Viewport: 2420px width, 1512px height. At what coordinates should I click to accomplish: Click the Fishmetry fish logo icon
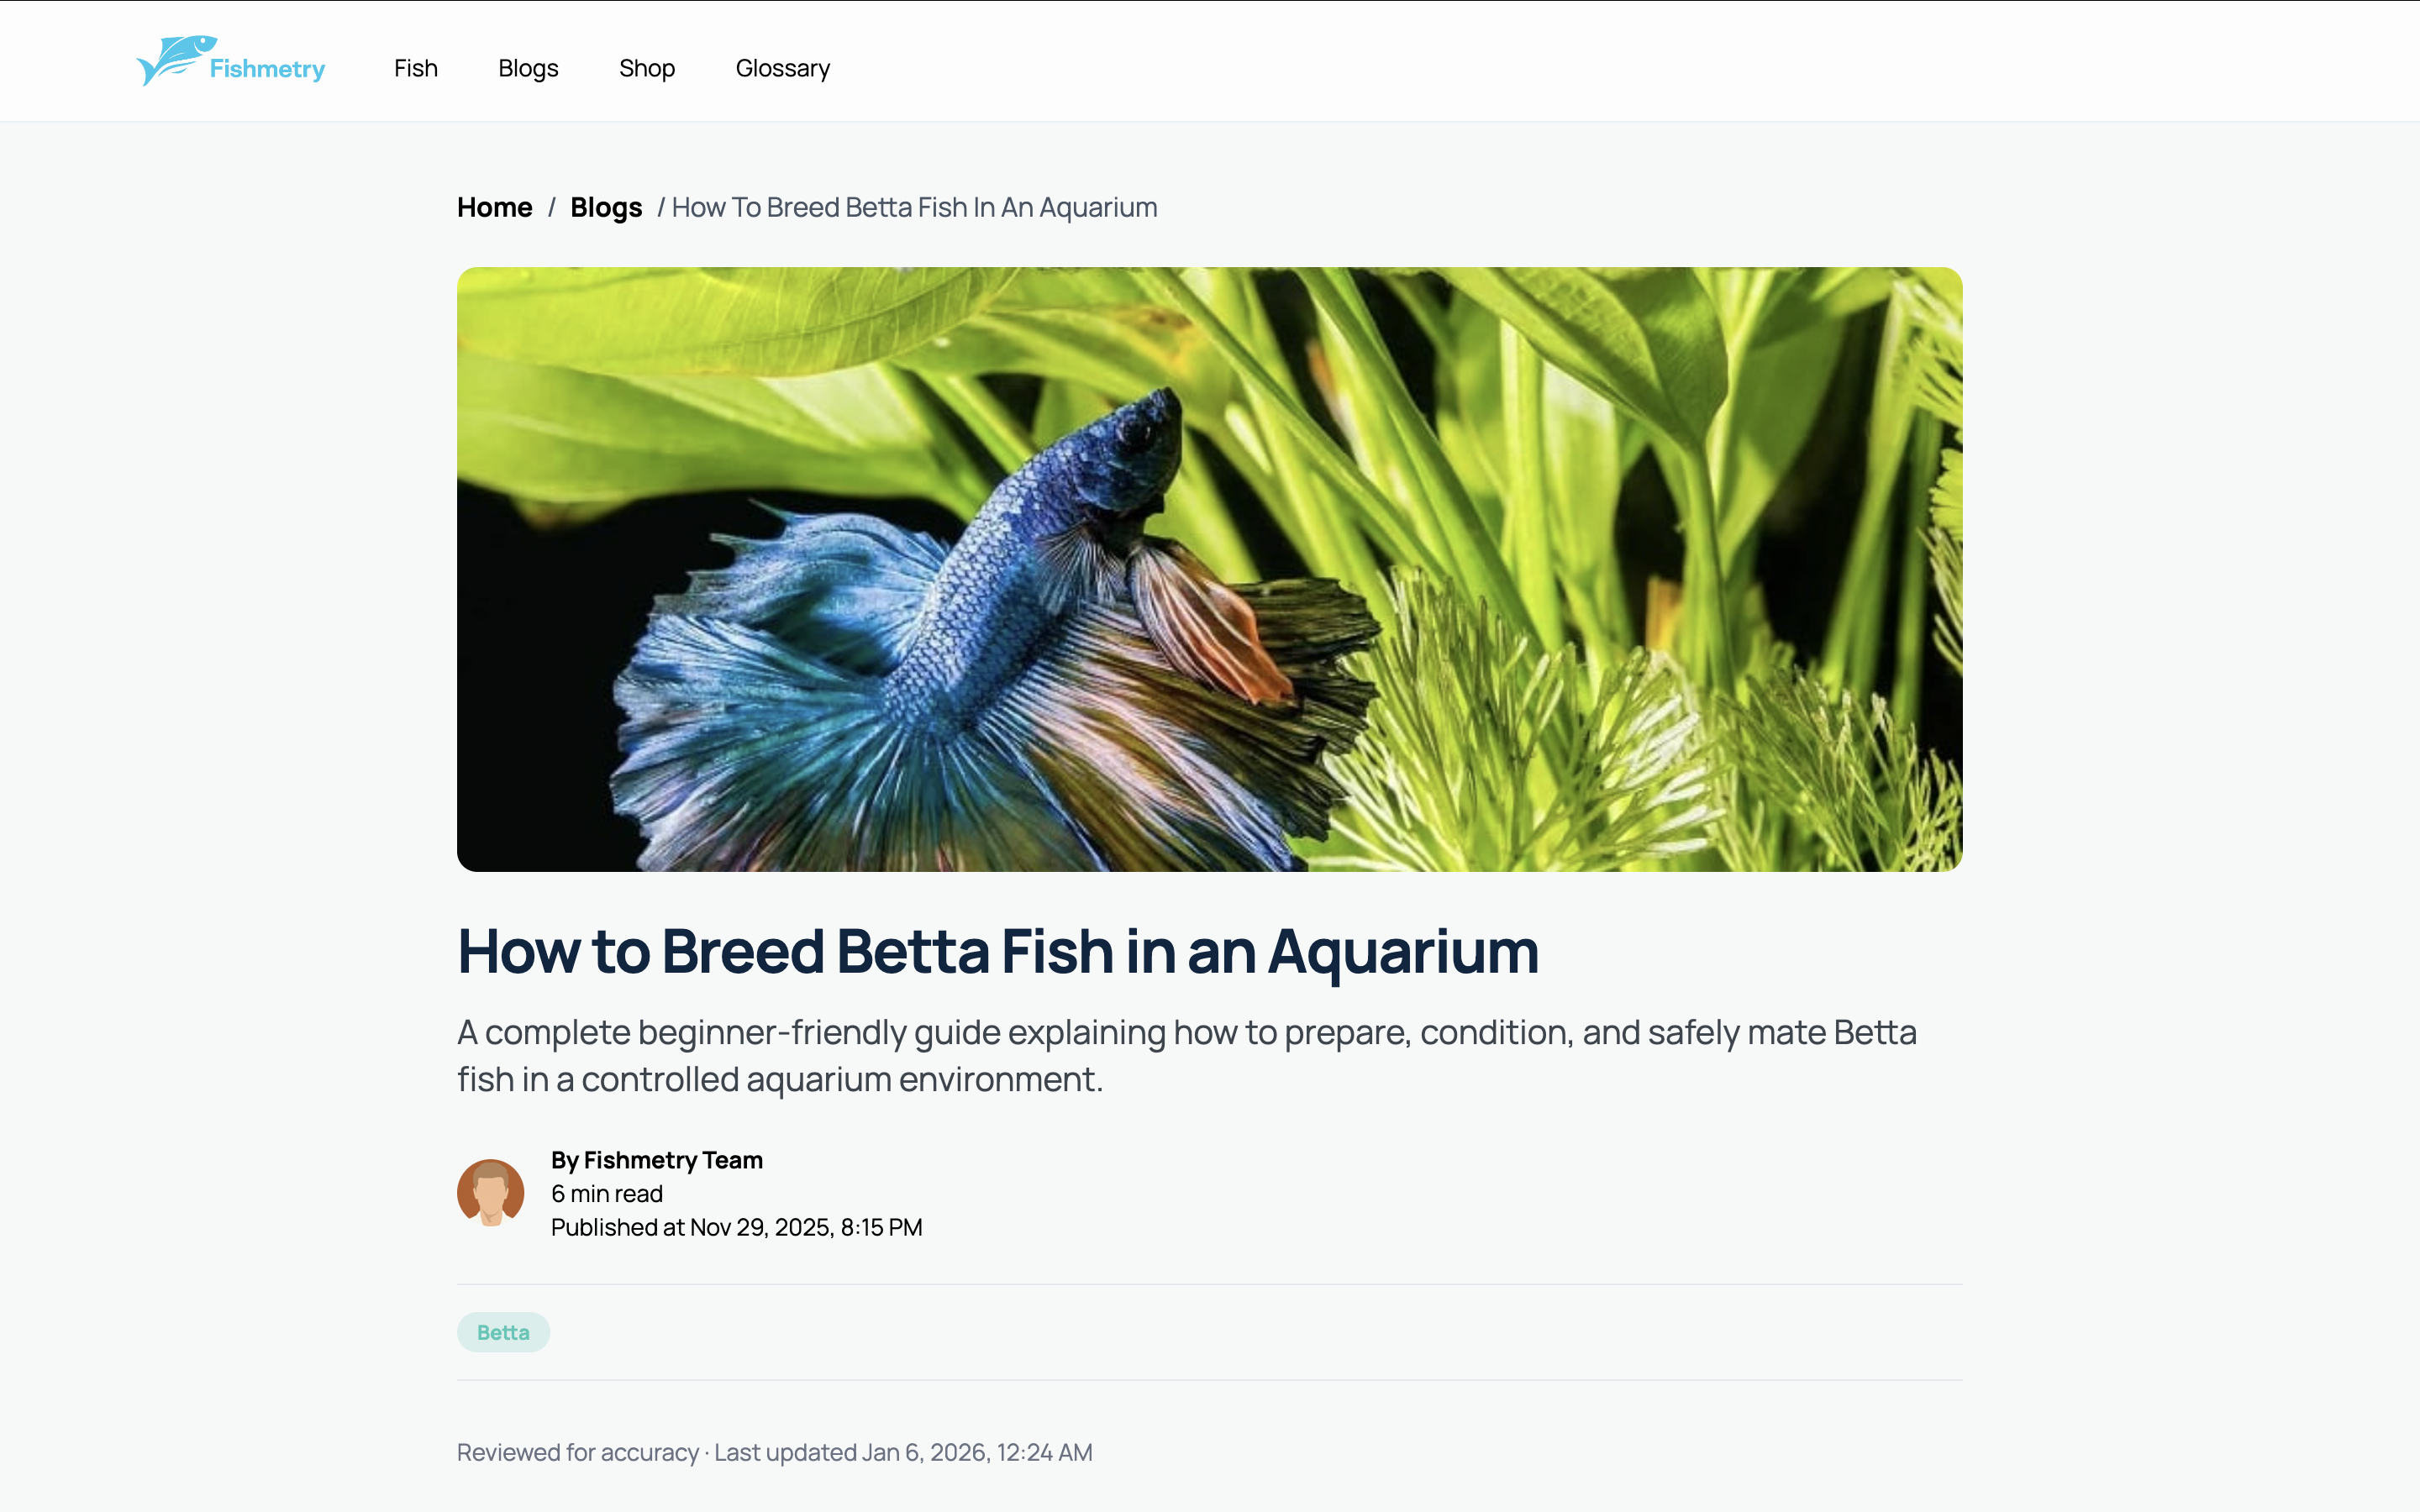click(180, 60)
